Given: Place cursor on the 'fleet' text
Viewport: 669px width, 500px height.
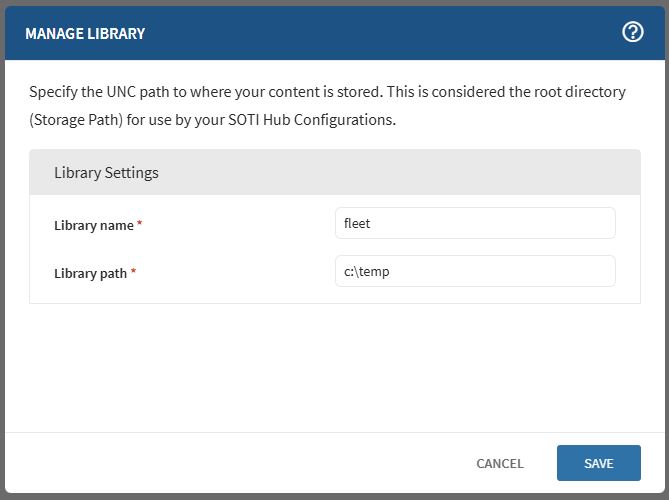Looking at the screenshot, I should point(357,224).
